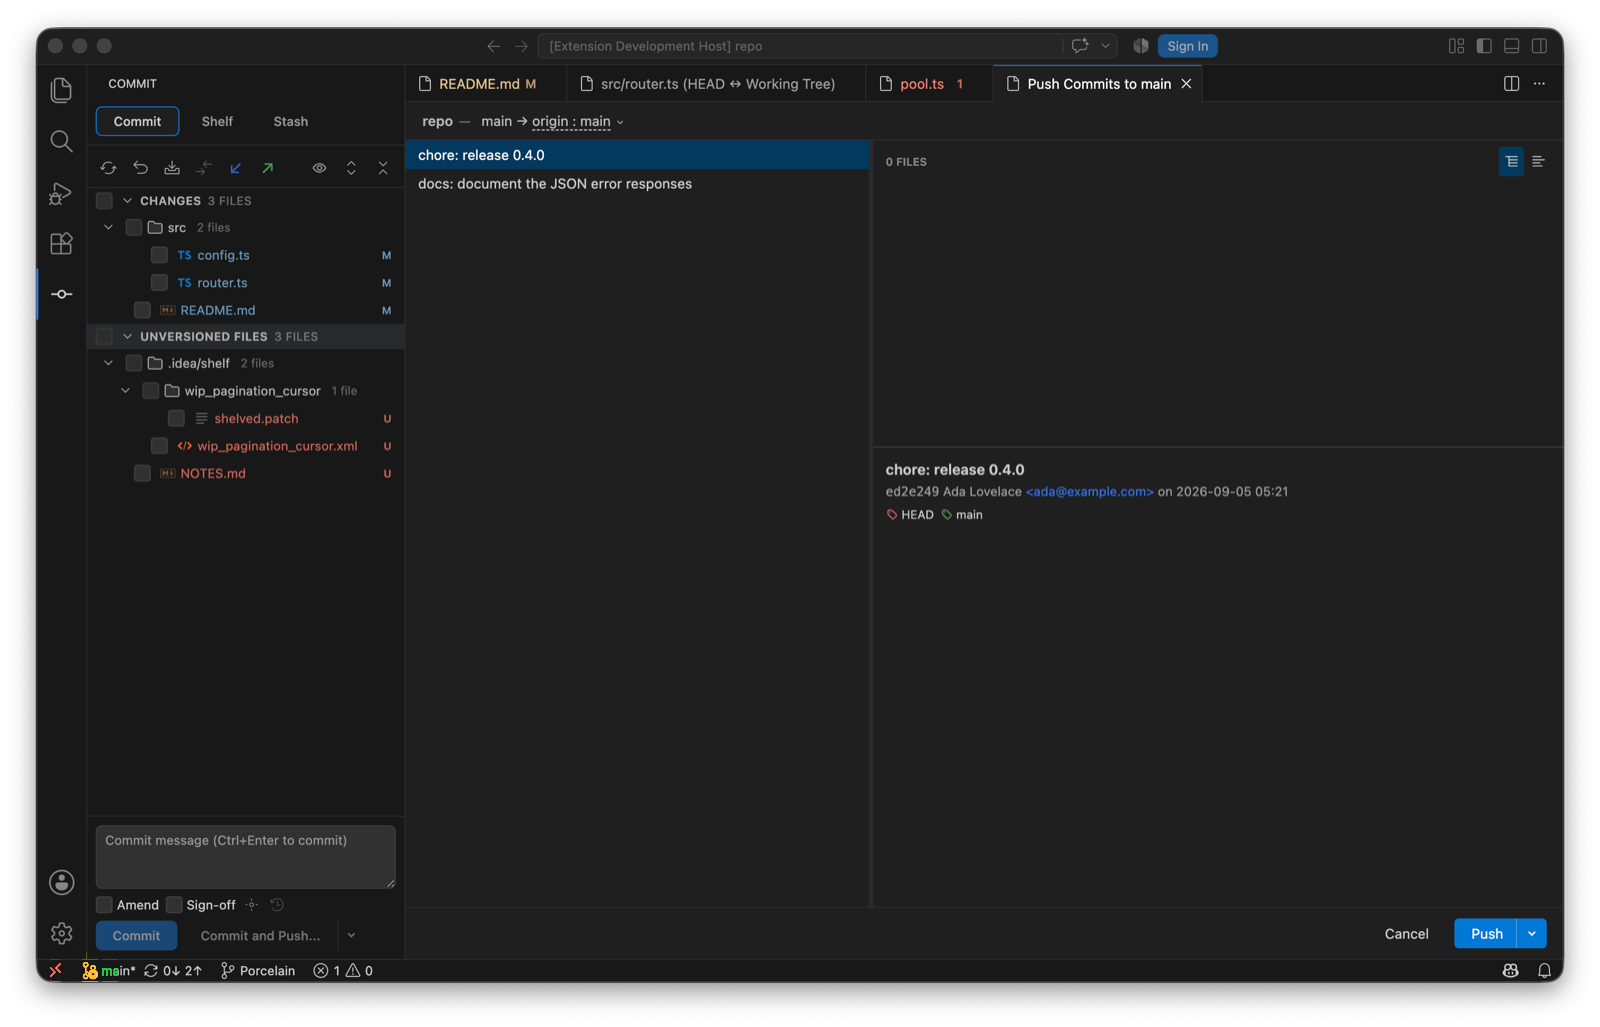
Task: Click the Shelve changes tray icon
Action: [172, 168]
